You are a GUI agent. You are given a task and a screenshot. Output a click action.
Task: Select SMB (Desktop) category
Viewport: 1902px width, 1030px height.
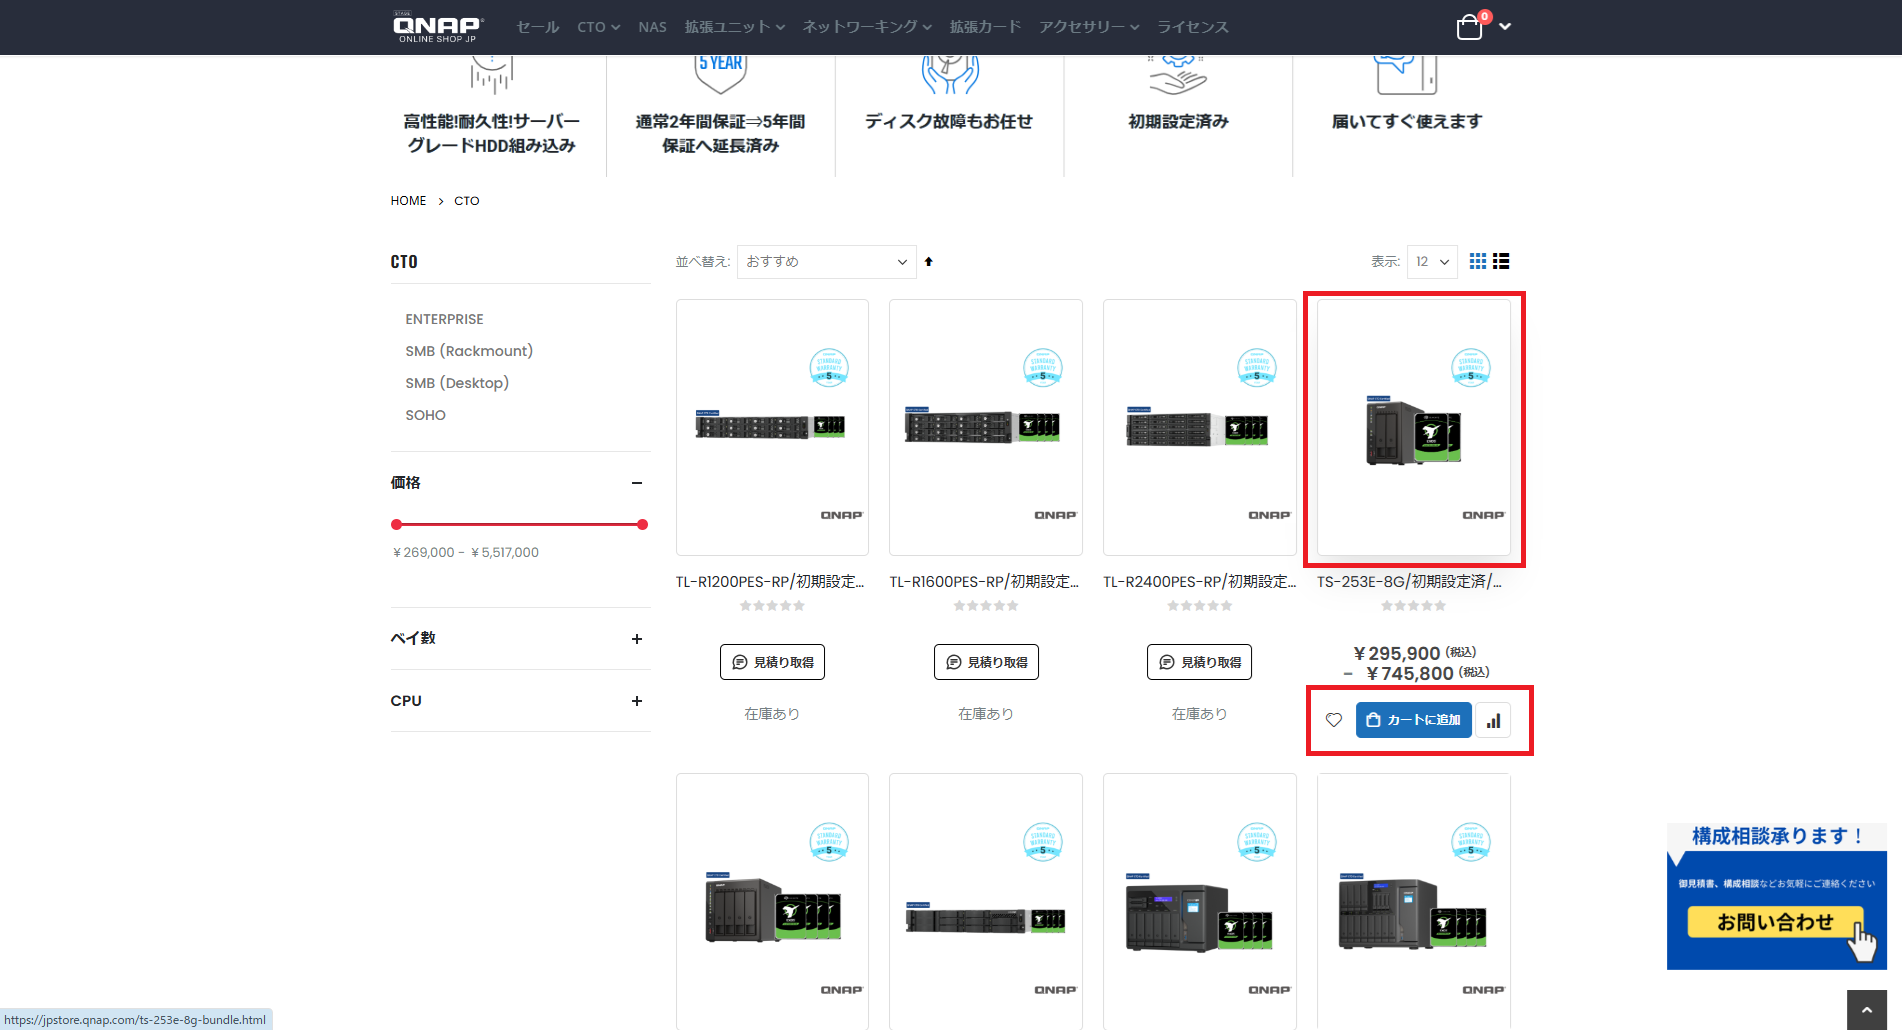[x=457, y=383]
